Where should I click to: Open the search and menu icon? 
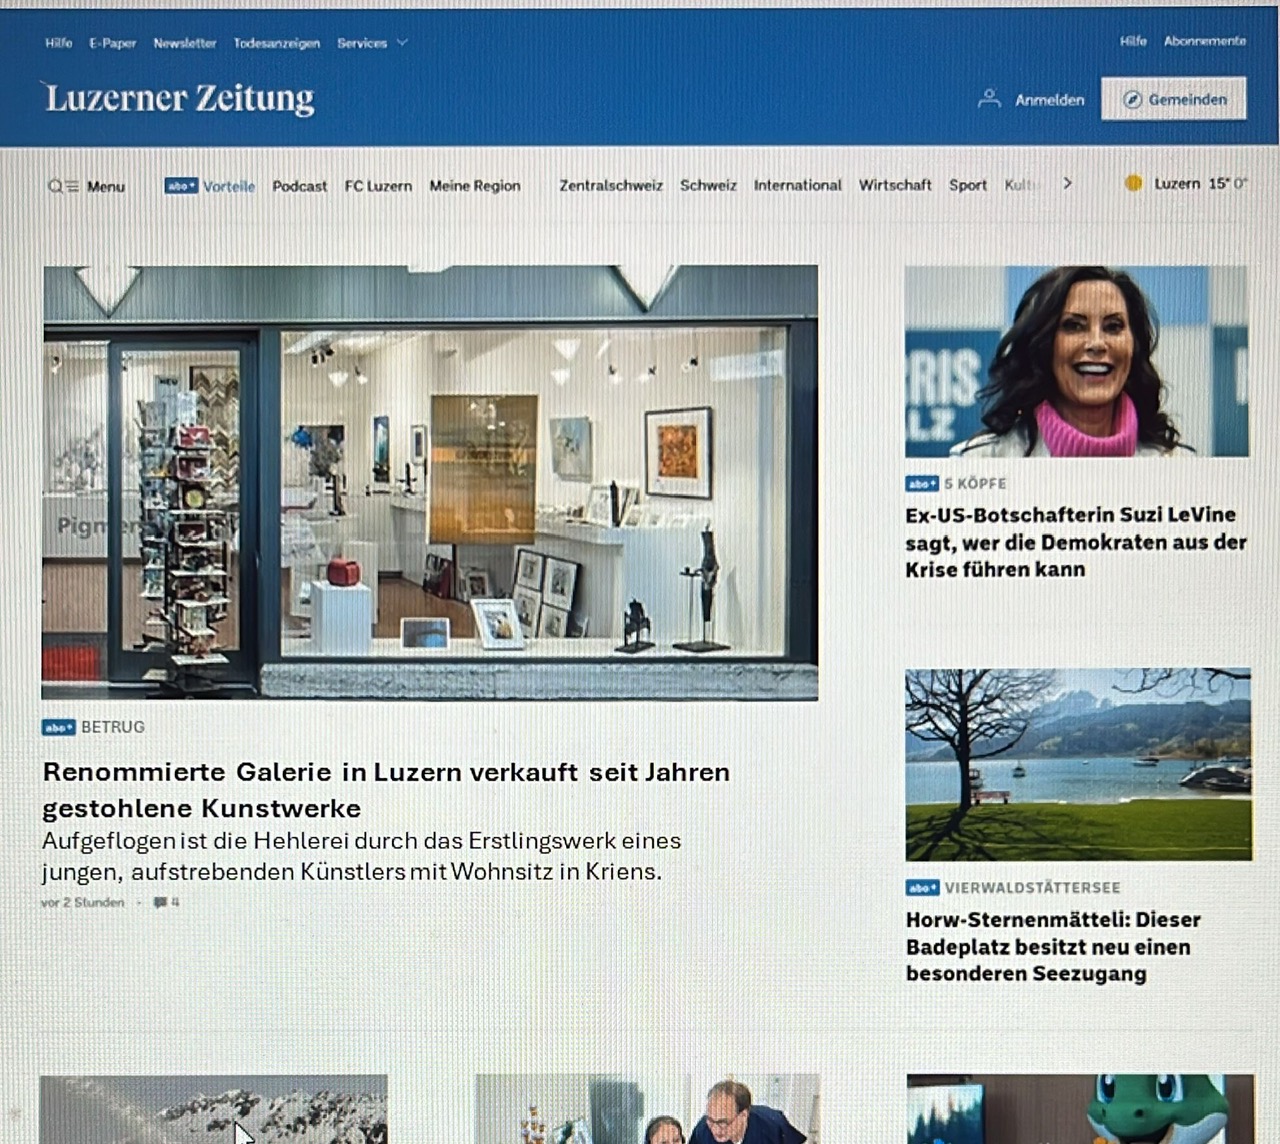coord(63,186)
